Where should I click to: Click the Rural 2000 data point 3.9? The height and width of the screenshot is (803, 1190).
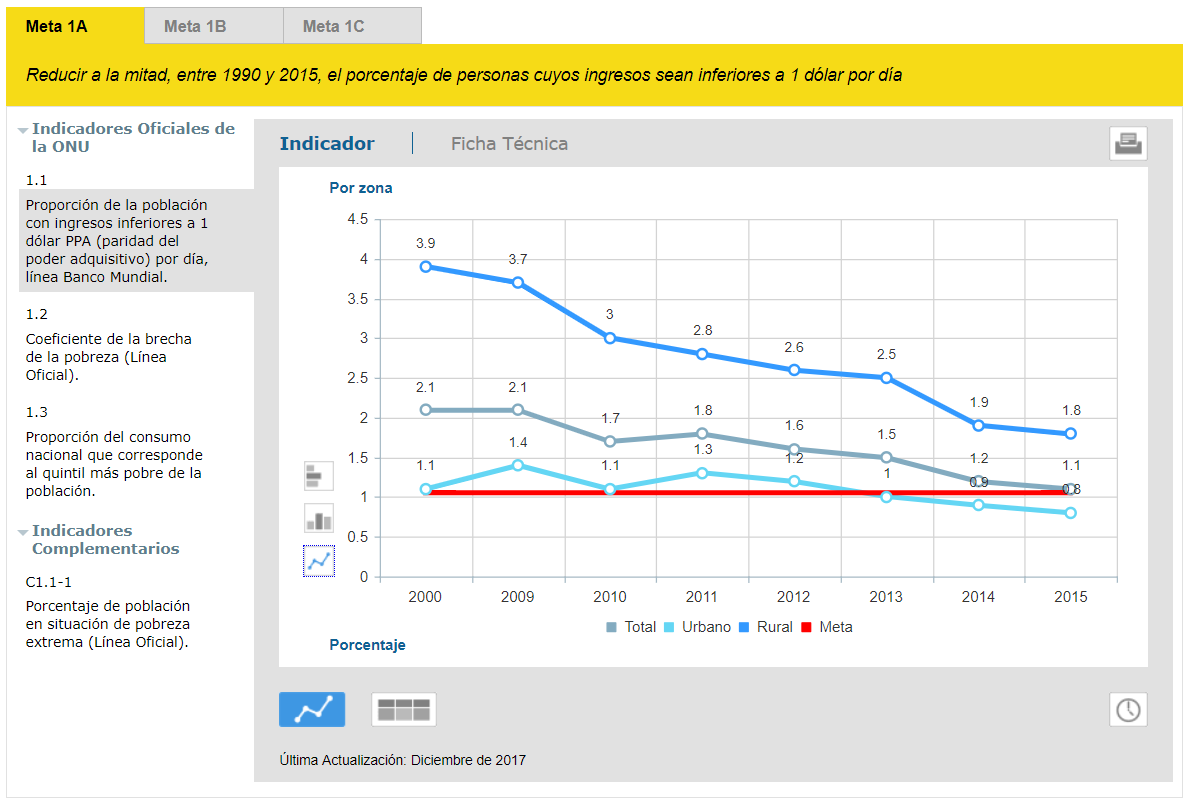(426, 266)
